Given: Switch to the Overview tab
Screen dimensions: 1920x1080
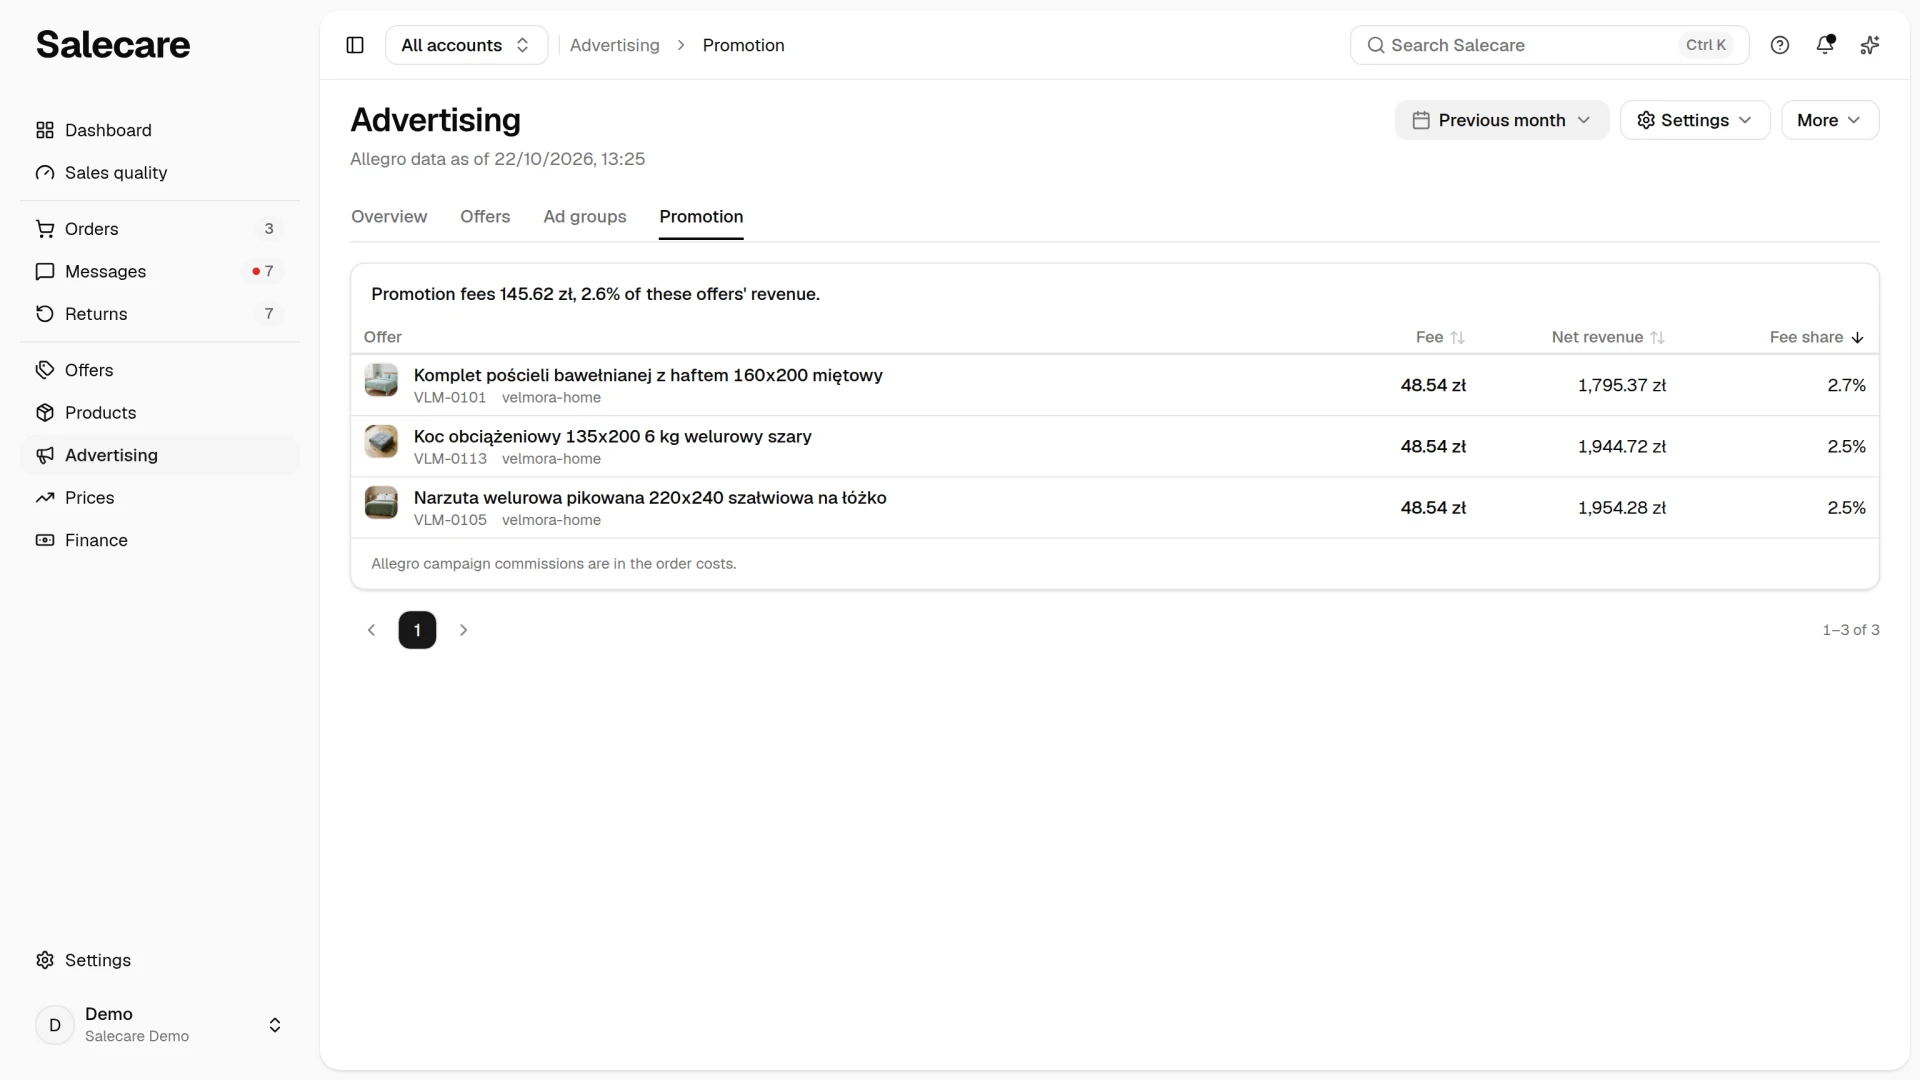Looking at the screenshot, I should 389,217.
